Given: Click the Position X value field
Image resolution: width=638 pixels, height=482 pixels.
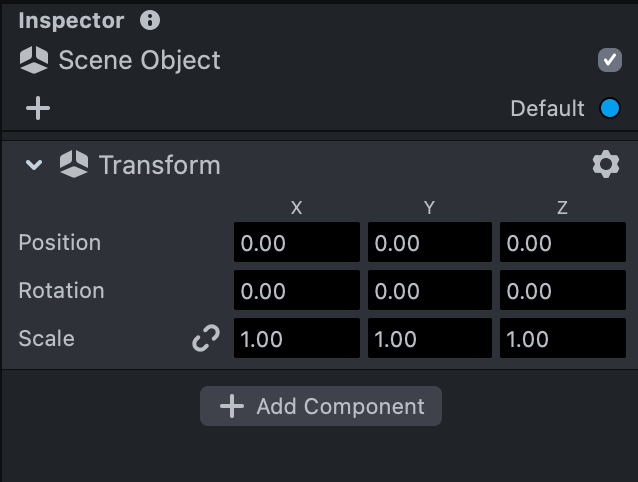Looking at the screenshot, I should tap(296, 243).
